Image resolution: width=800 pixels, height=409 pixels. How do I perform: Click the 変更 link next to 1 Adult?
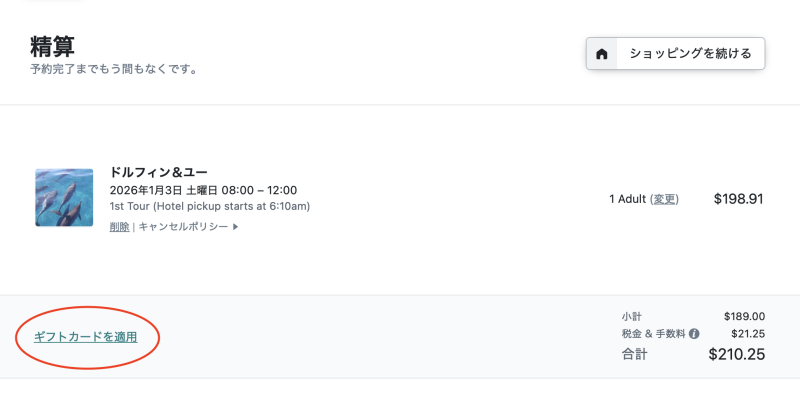(664, 199)
